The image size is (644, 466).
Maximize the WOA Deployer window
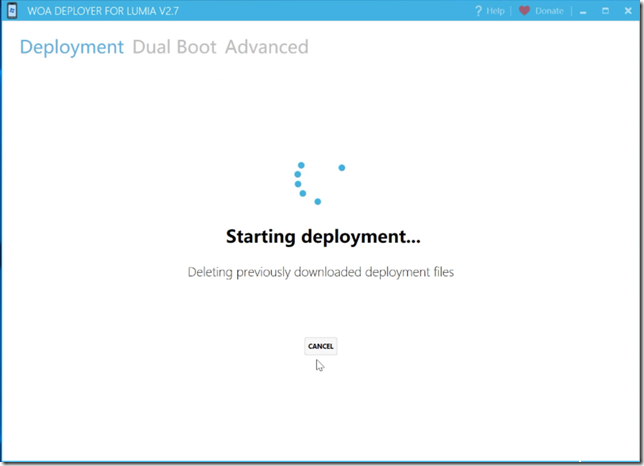coord(604,11)
